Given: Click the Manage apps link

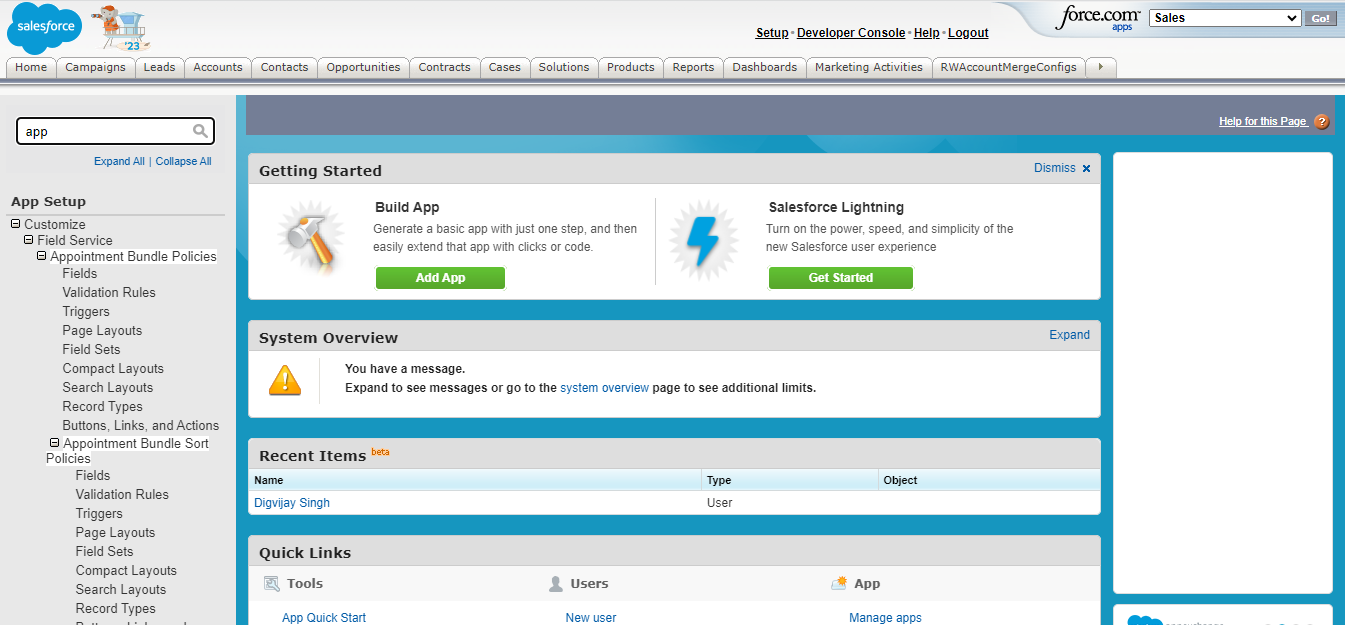Looking at the screenshot, I should (x=885, y=618).
